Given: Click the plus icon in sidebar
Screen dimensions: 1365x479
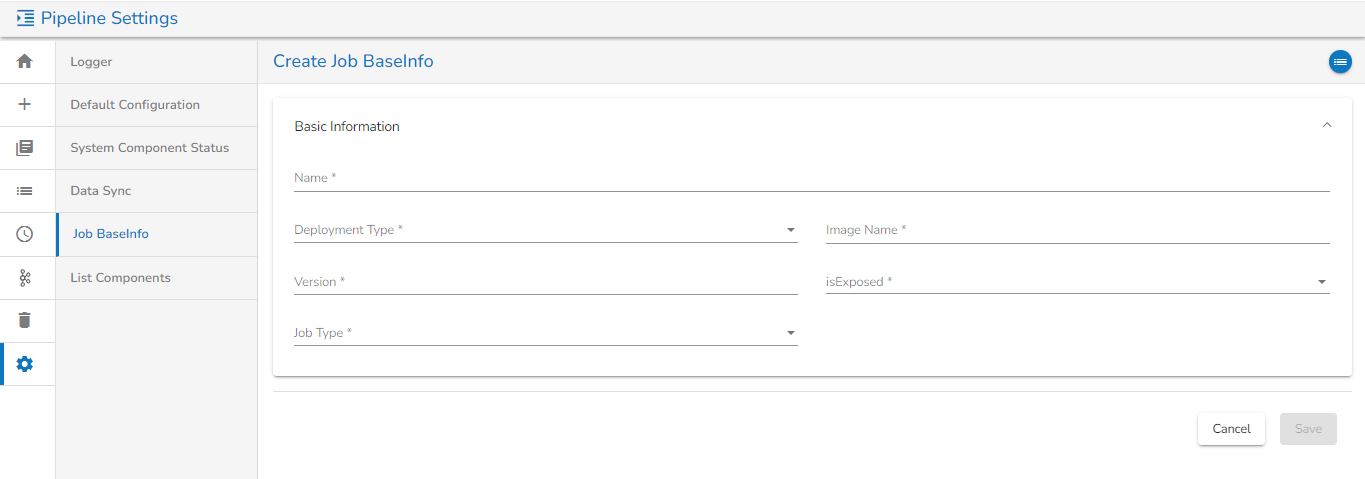Looking at the screenshot, I should [25, 105].
